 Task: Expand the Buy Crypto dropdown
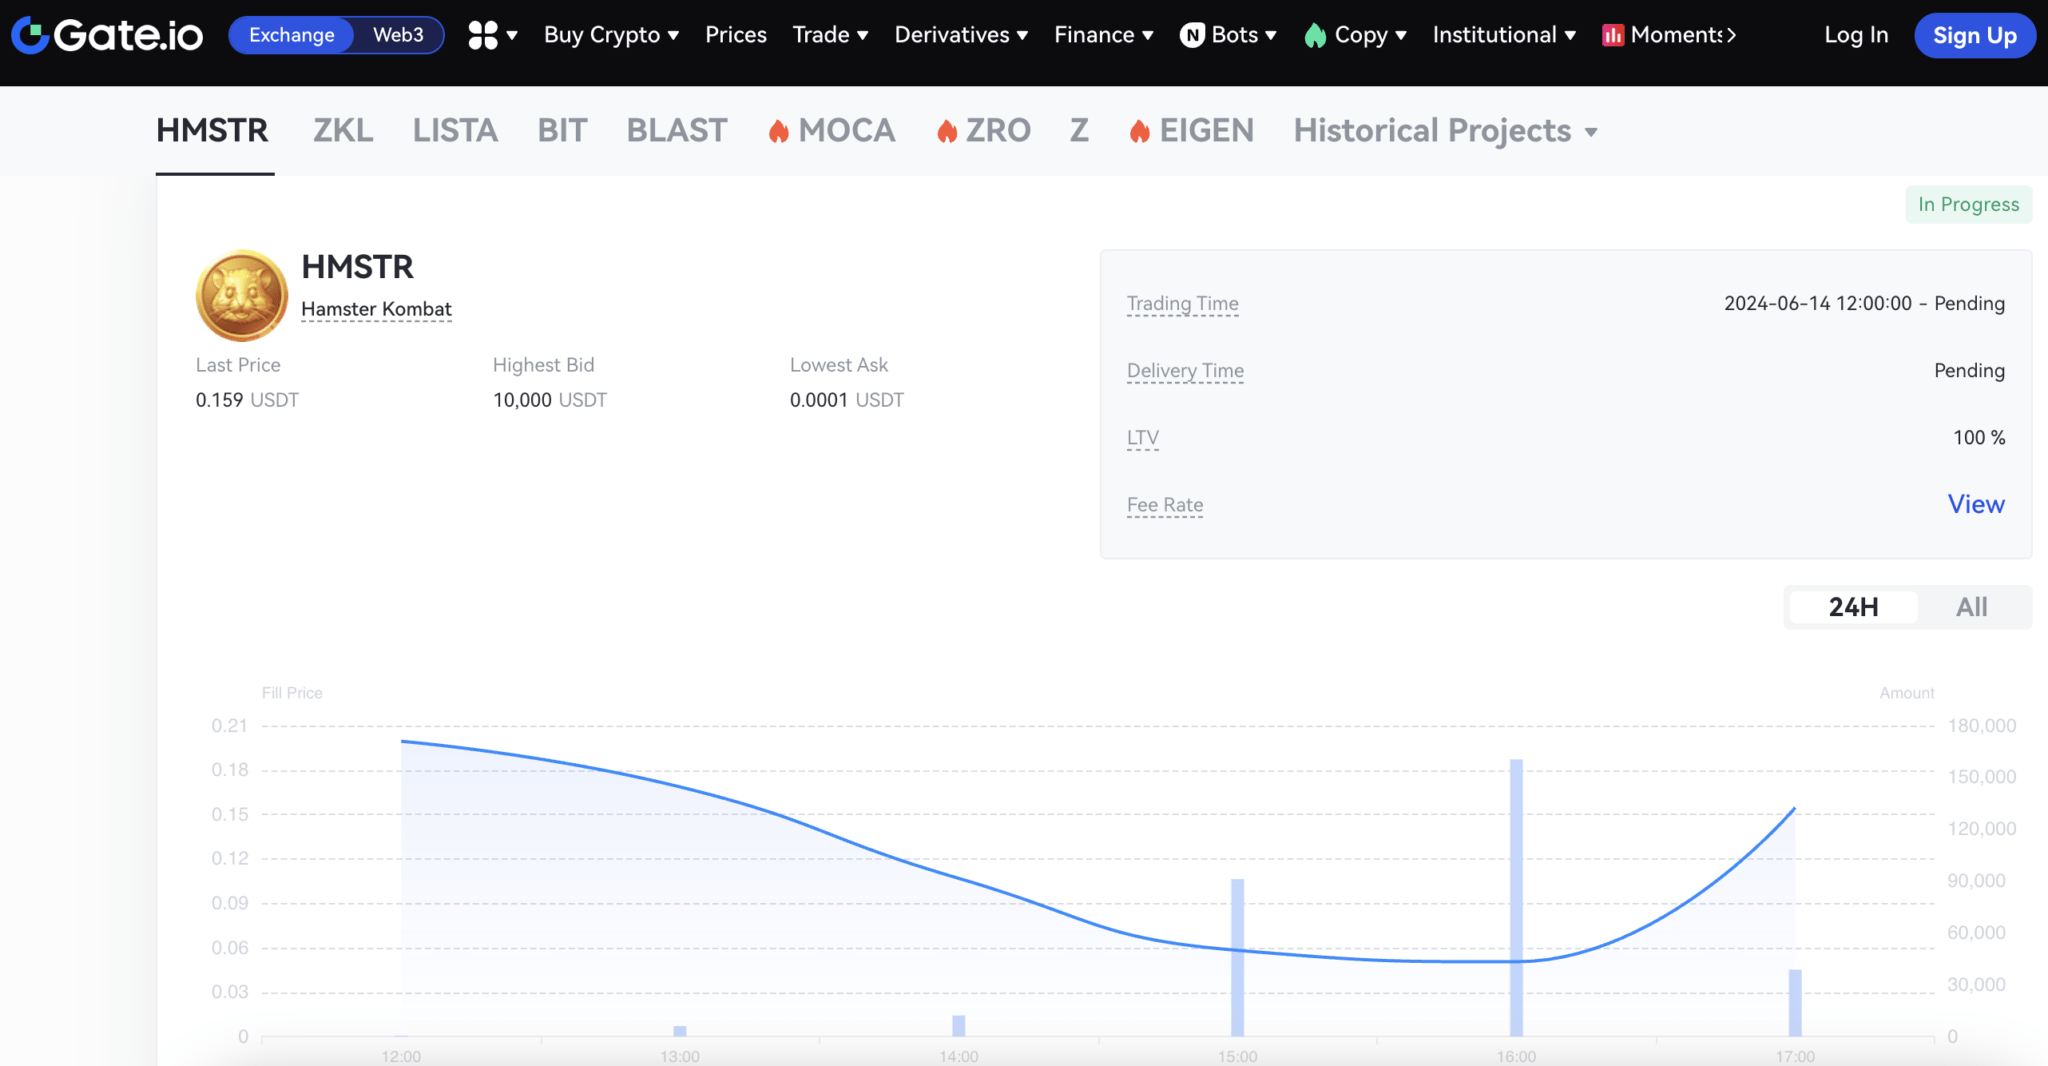coord(611,35)
